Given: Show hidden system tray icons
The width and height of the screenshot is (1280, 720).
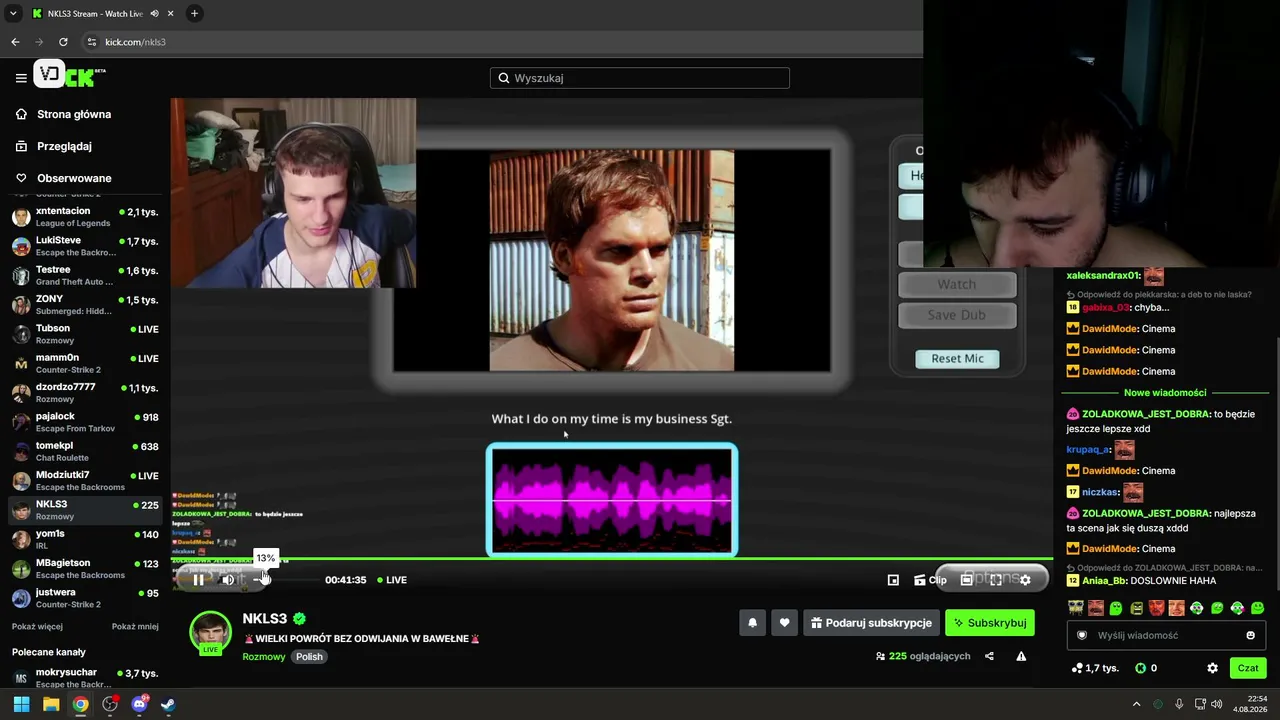Looking at the screenshot, I should pos(1136,704).
